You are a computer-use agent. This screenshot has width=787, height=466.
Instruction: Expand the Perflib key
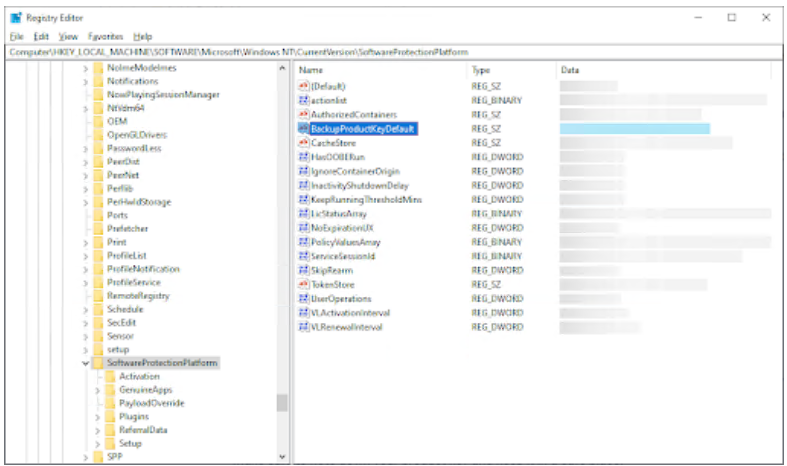coord(86,188)
